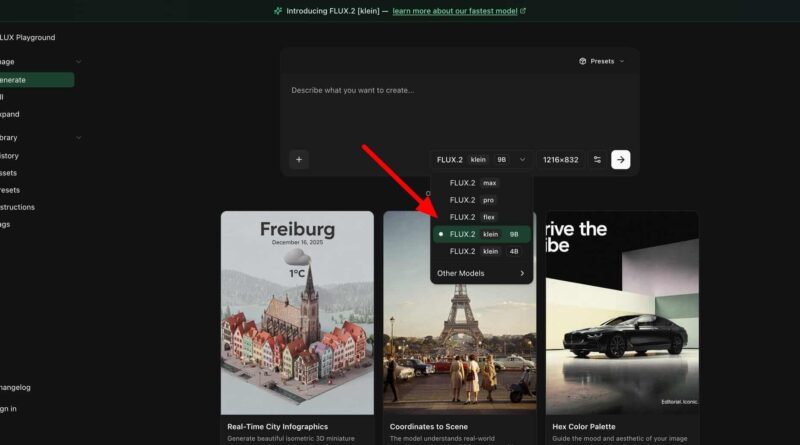The image size is (800, 445).
Task: Select FLUX.2 pro model
Action: [x=474, y=200]
